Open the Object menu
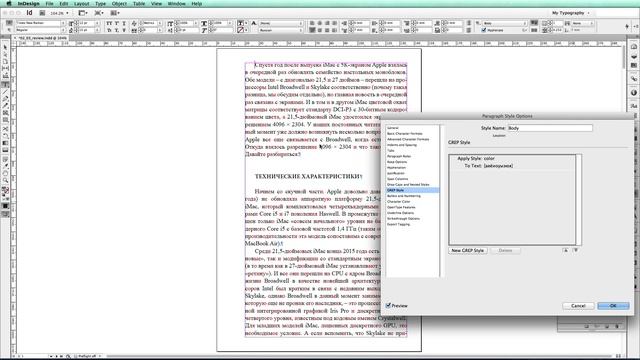The width and height of the screenshot is (640, 360). click(x=119, y=4)
